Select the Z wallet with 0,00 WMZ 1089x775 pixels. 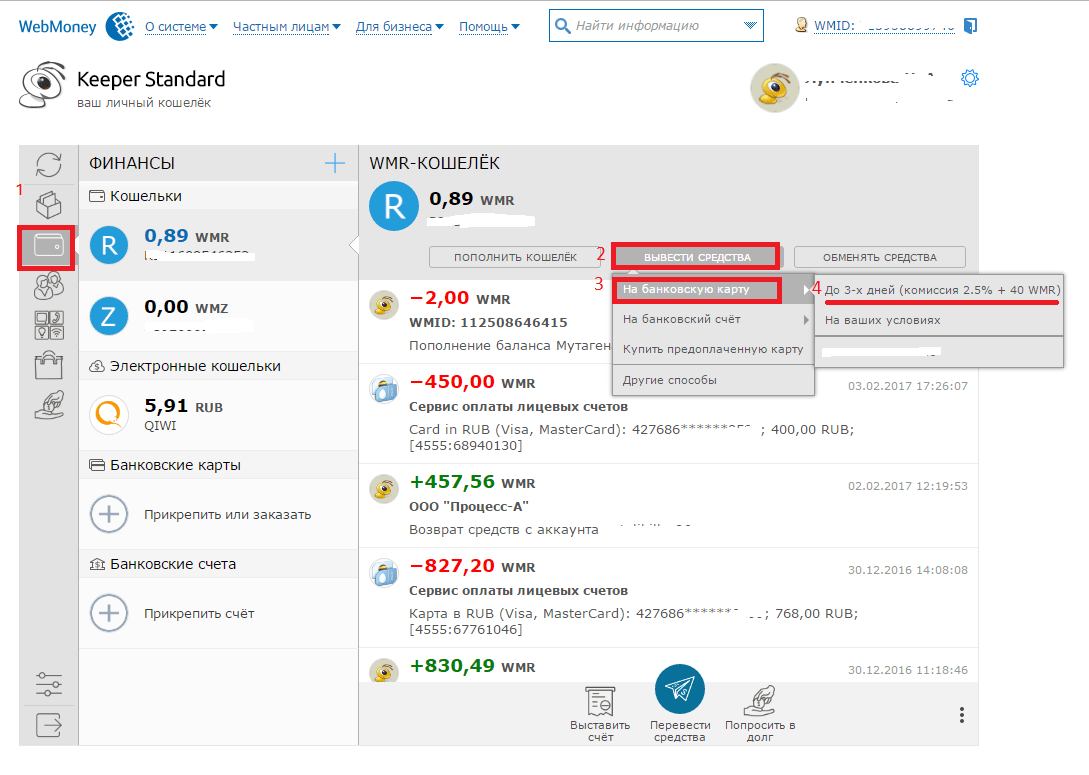point(219,316)
